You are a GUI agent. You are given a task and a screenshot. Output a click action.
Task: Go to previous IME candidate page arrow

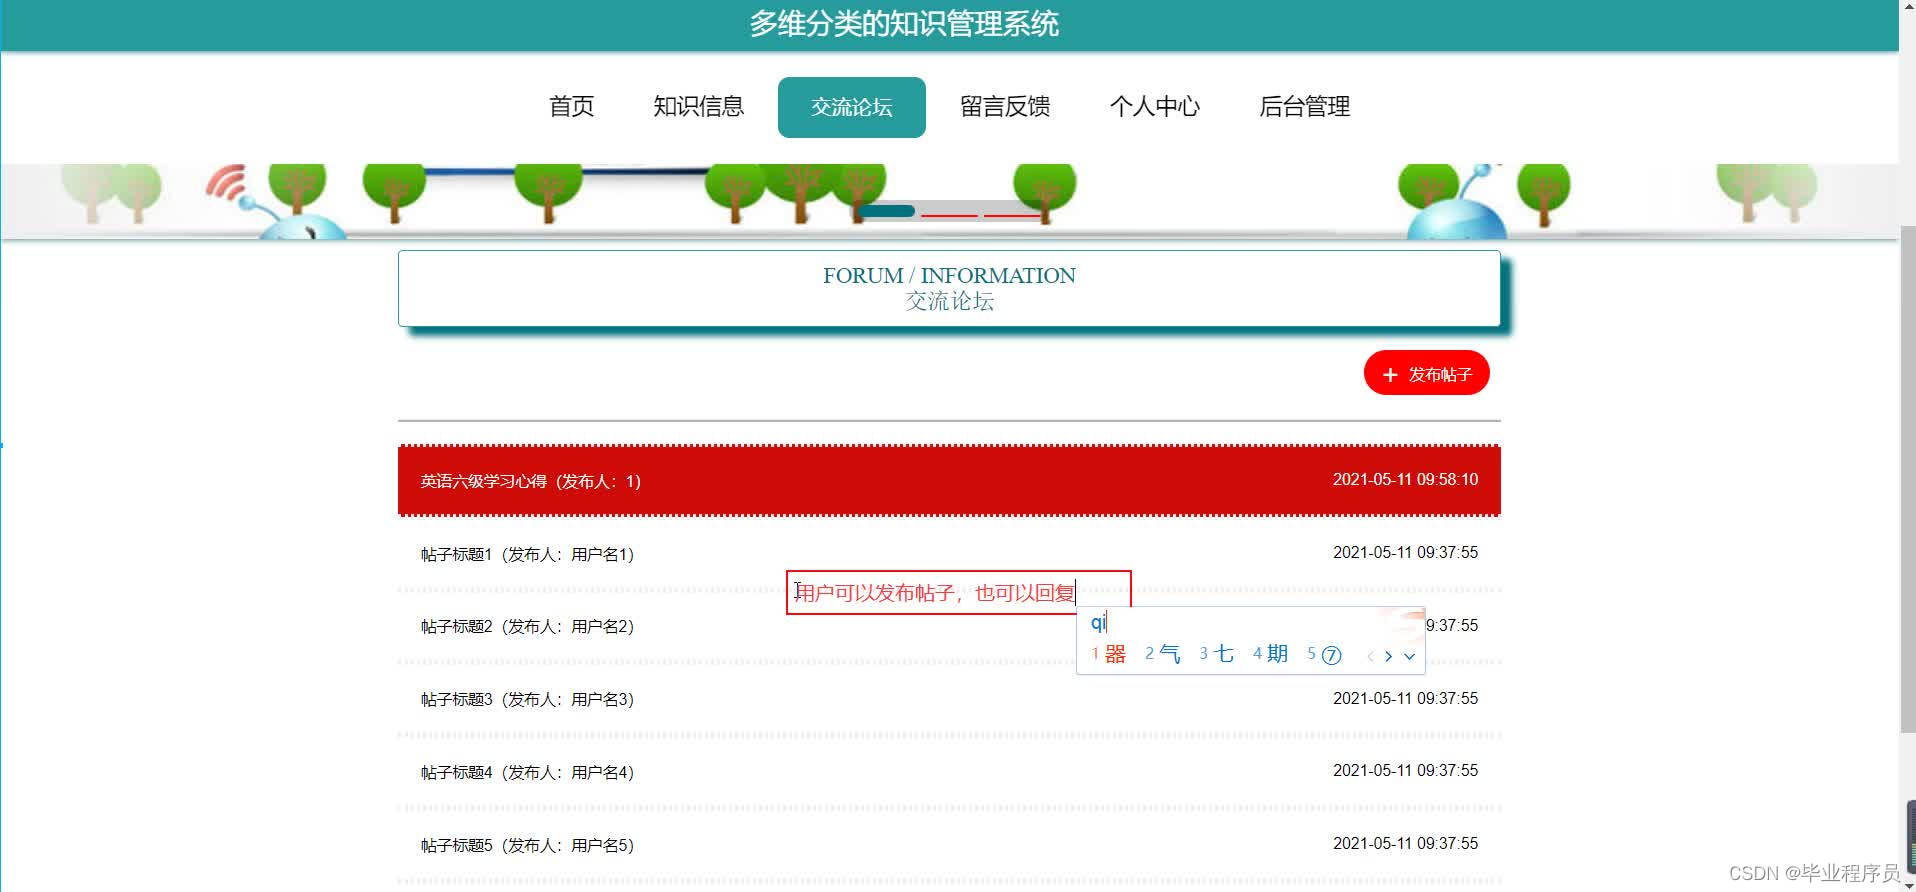pos(1370,656)
